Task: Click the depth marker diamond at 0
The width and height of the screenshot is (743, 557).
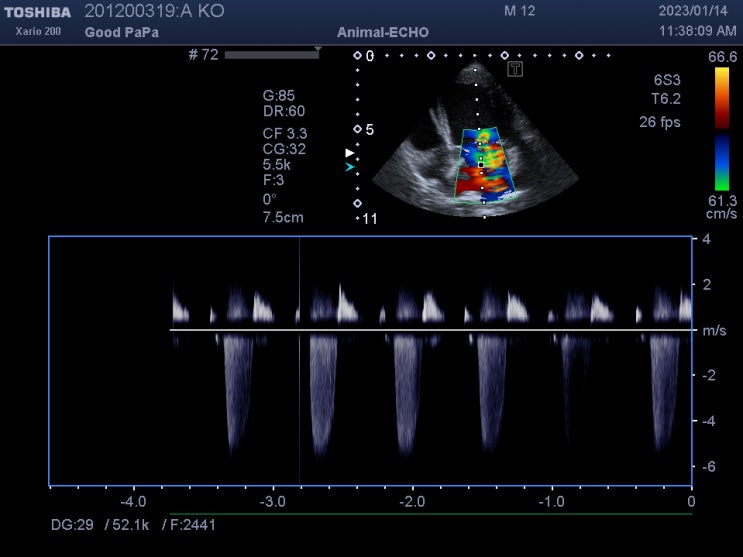Action: [357, 56]
